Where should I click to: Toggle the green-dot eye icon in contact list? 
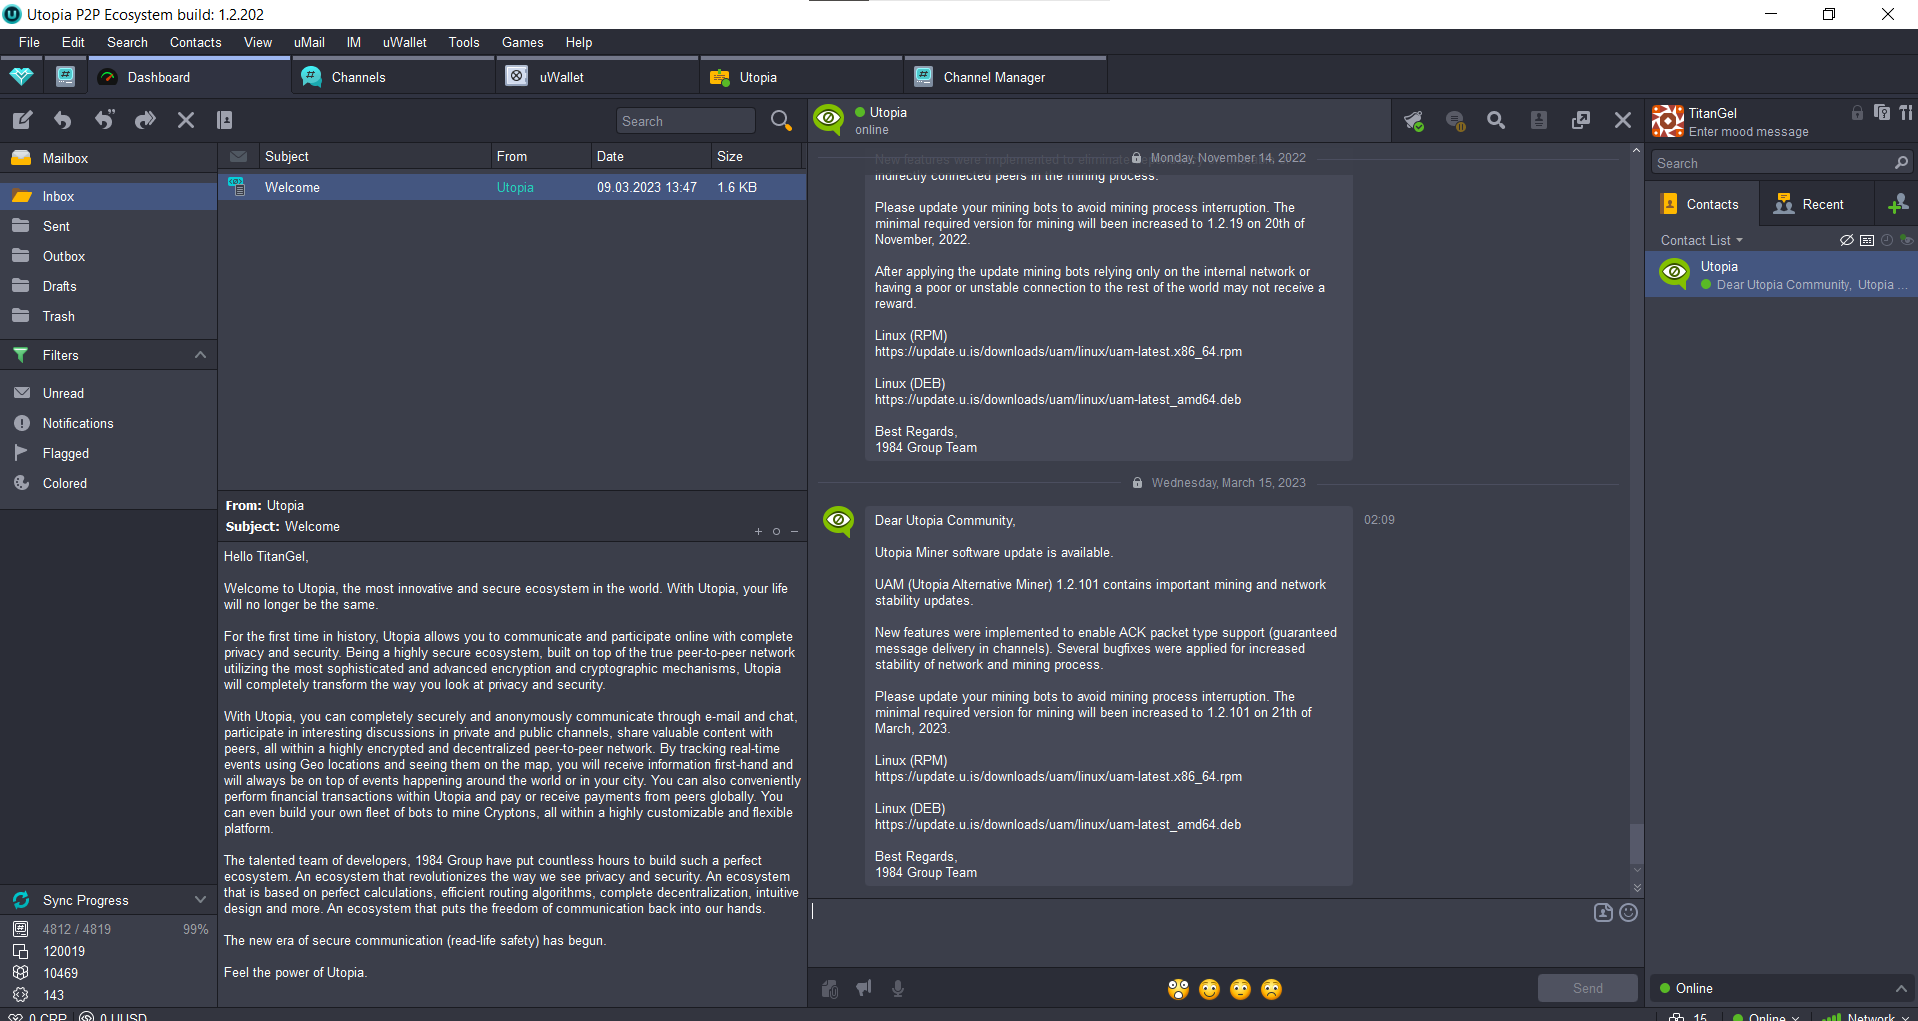1906,240
